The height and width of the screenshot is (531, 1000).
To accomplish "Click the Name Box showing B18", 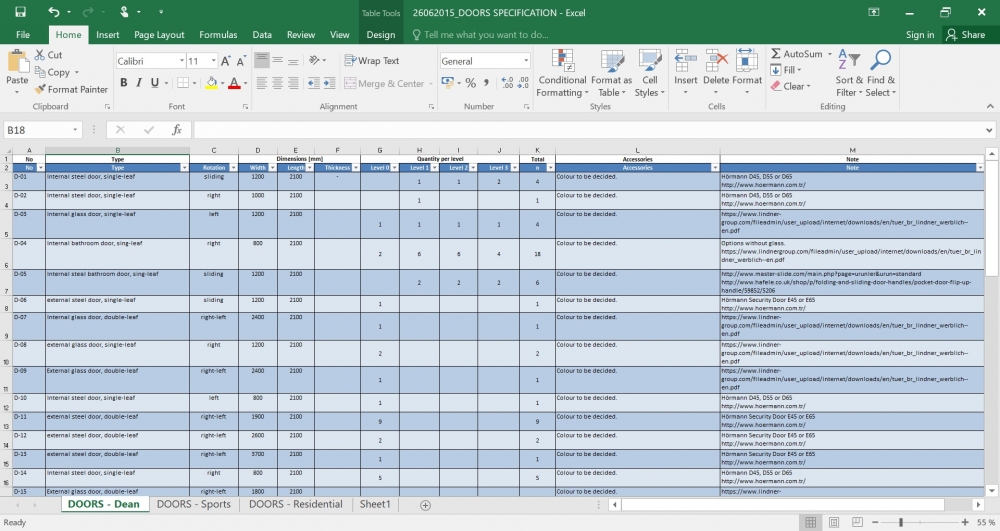I will [x=41, y=130].
